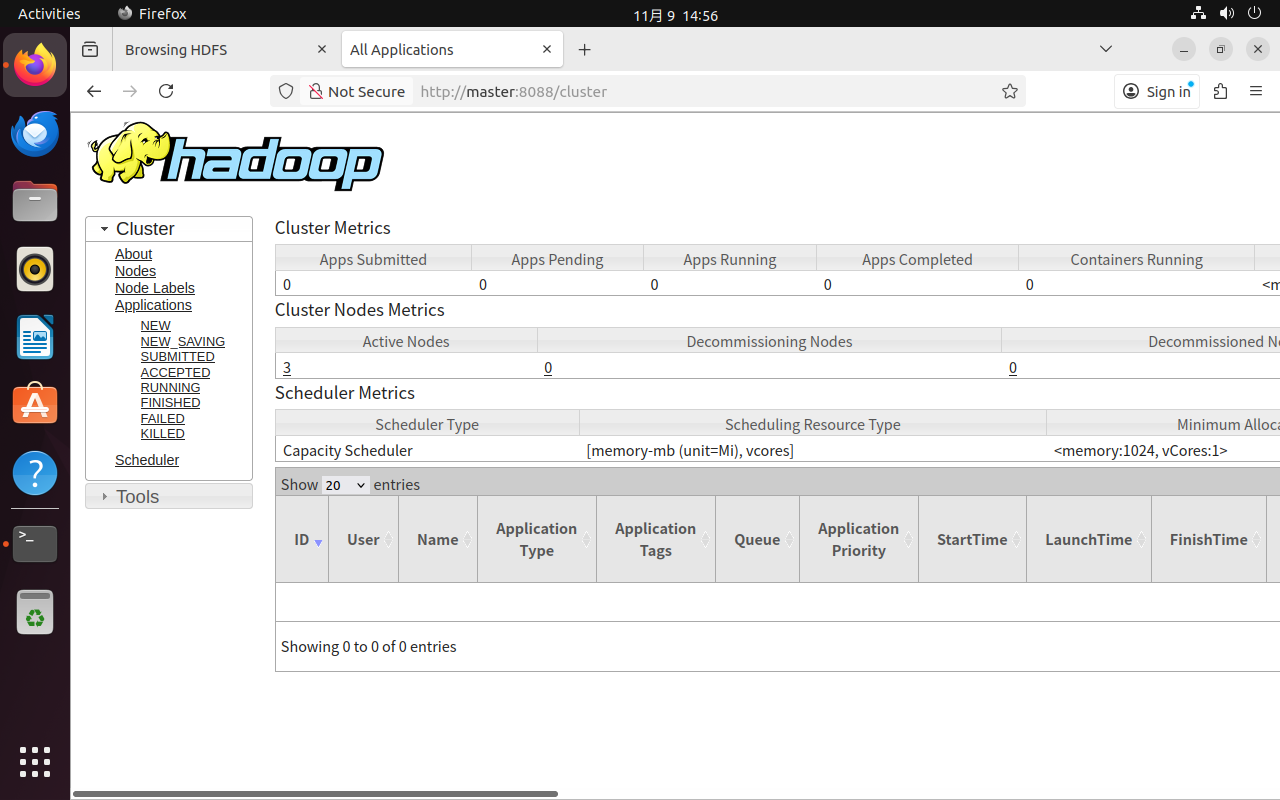This screenshot has height=800, width=1280.
Task: Go back with browser back arrow
Action: pyautogui.click(x=94, y=91)
